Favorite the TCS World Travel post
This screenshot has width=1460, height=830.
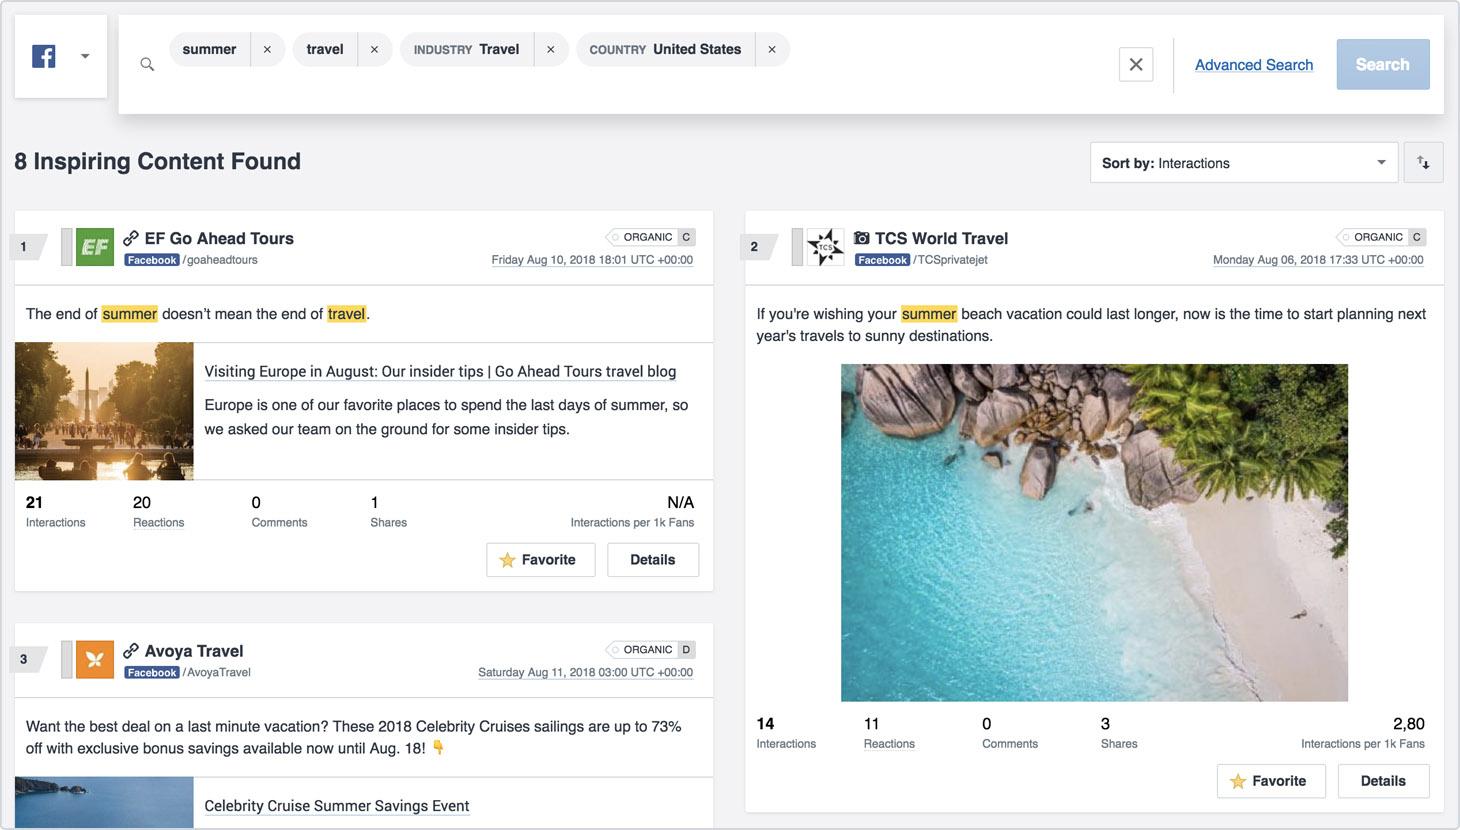pyautogui.click(x=1270, y=781)
